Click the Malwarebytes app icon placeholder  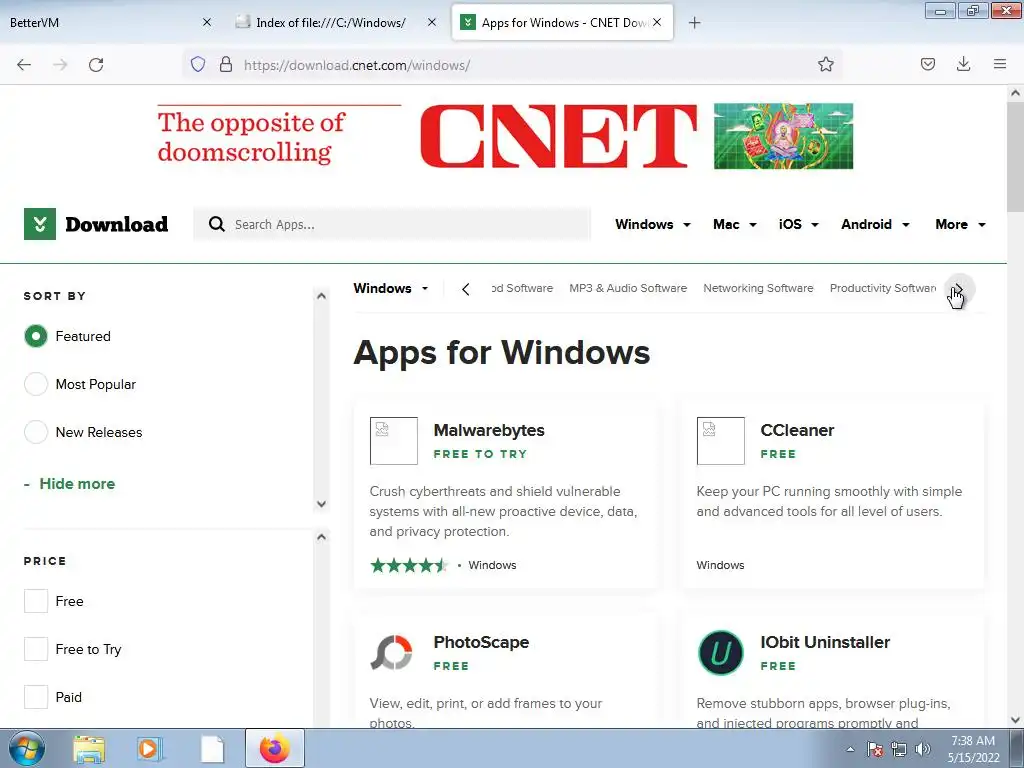coord(394,441)
